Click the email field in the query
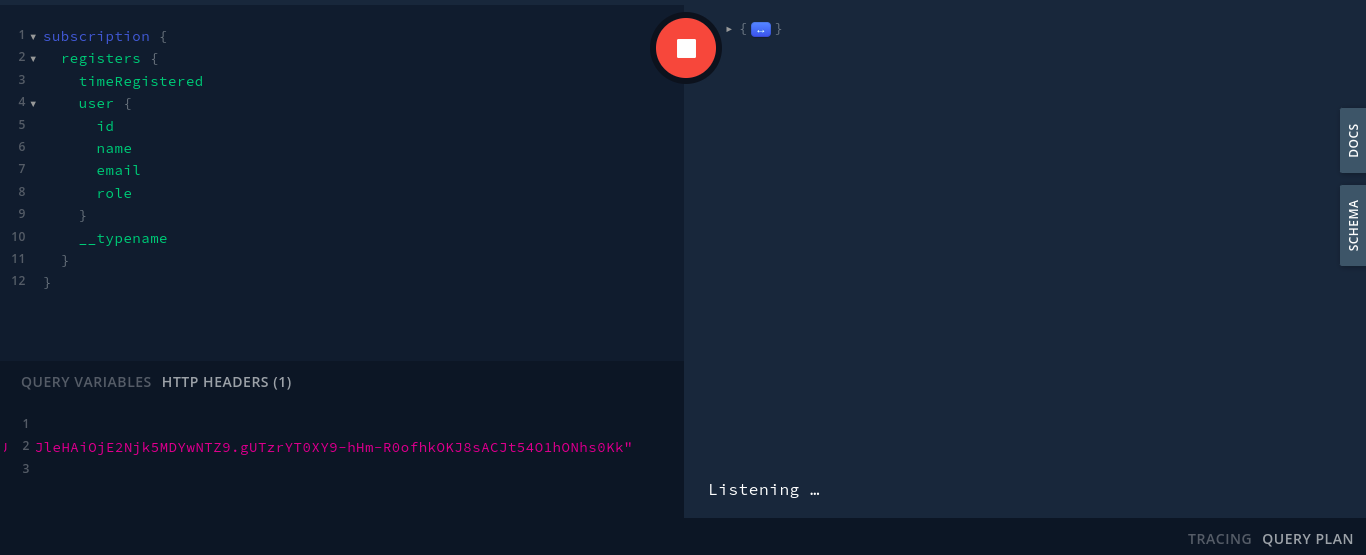 [x=119, y=170]
